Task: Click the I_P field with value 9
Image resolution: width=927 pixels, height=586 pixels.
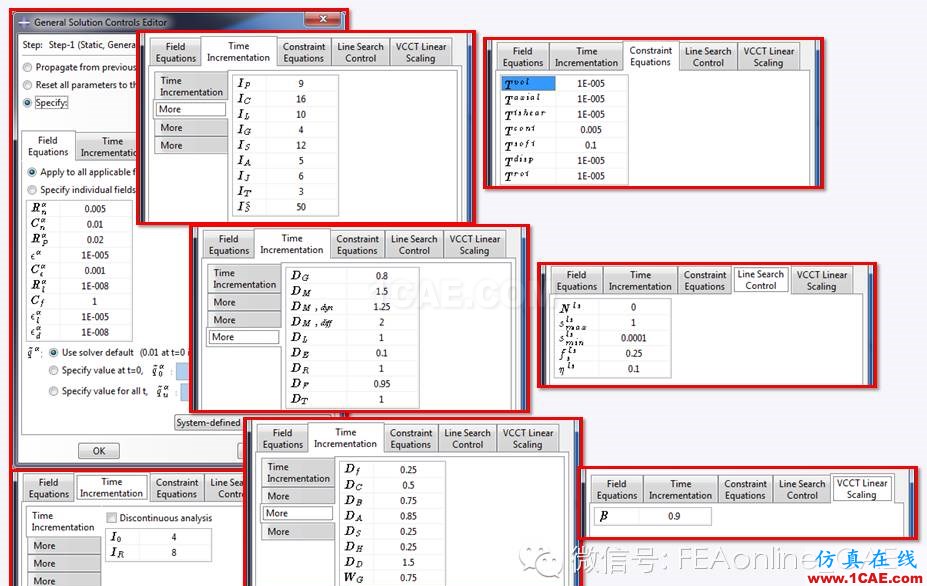Action: tap(301, 83)
